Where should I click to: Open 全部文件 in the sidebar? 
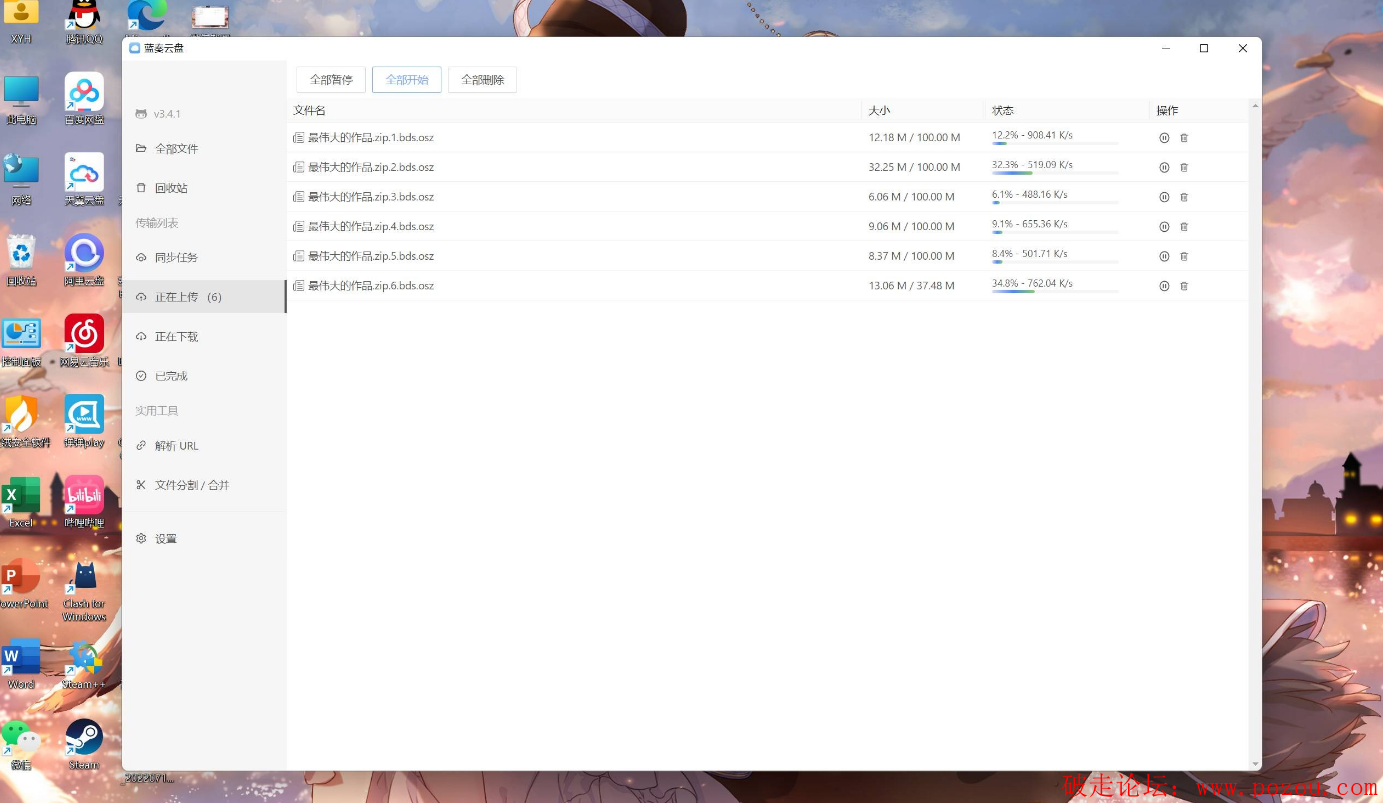[204, 149]
